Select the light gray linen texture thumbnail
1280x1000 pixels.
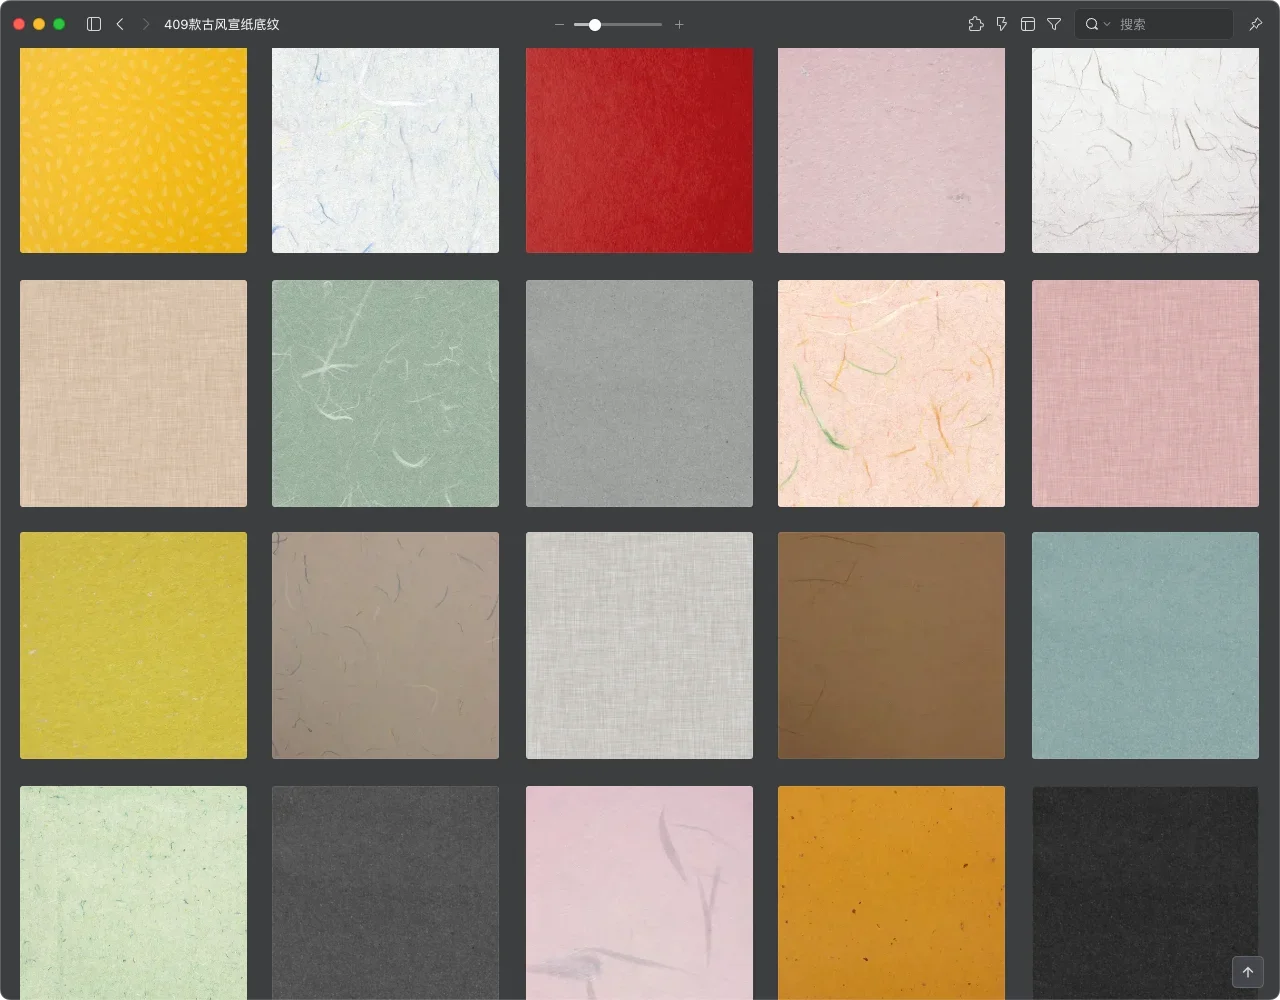click(x=639, y=645)
